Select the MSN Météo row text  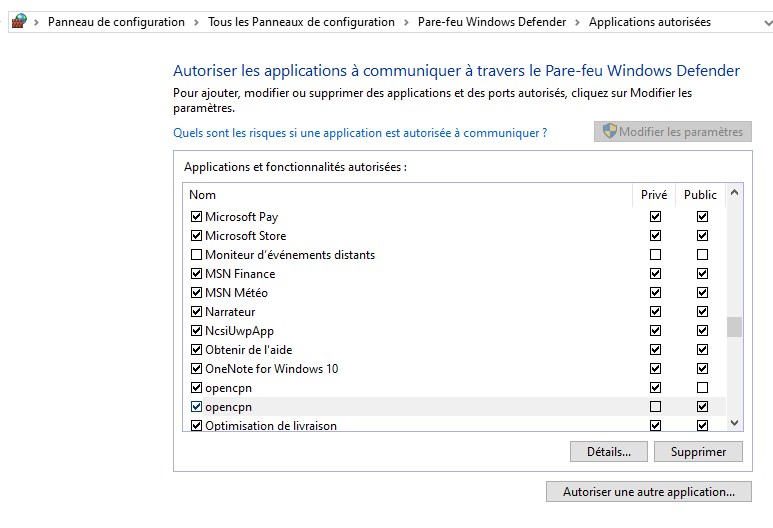coord(237,293)
